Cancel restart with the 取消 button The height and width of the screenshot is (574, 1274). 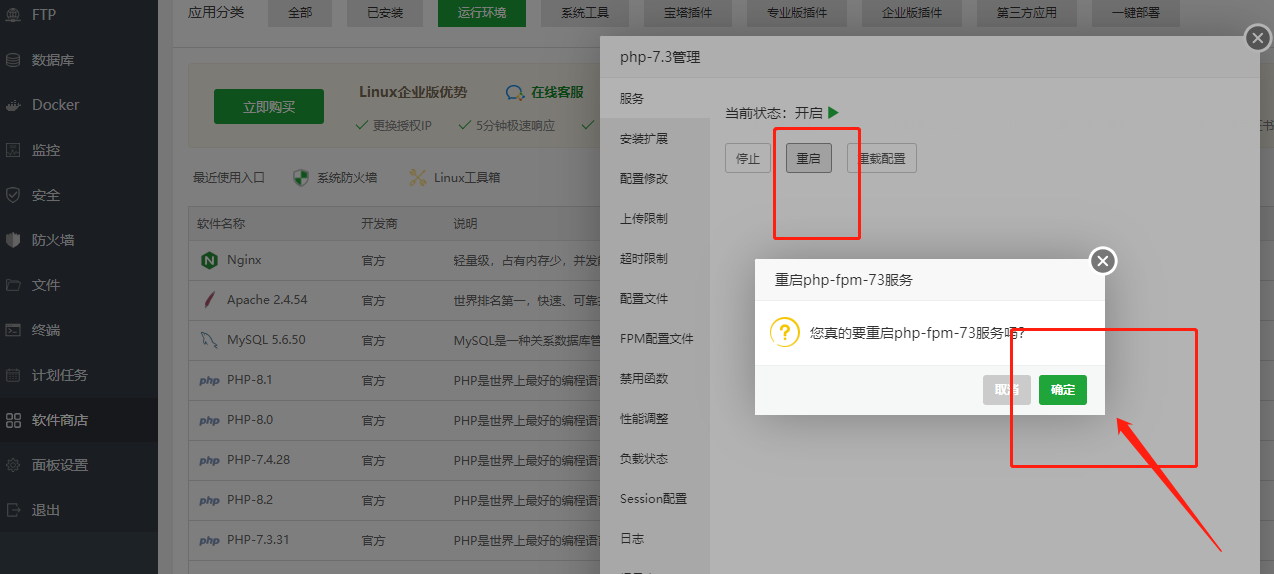[x=1007, y=390]
